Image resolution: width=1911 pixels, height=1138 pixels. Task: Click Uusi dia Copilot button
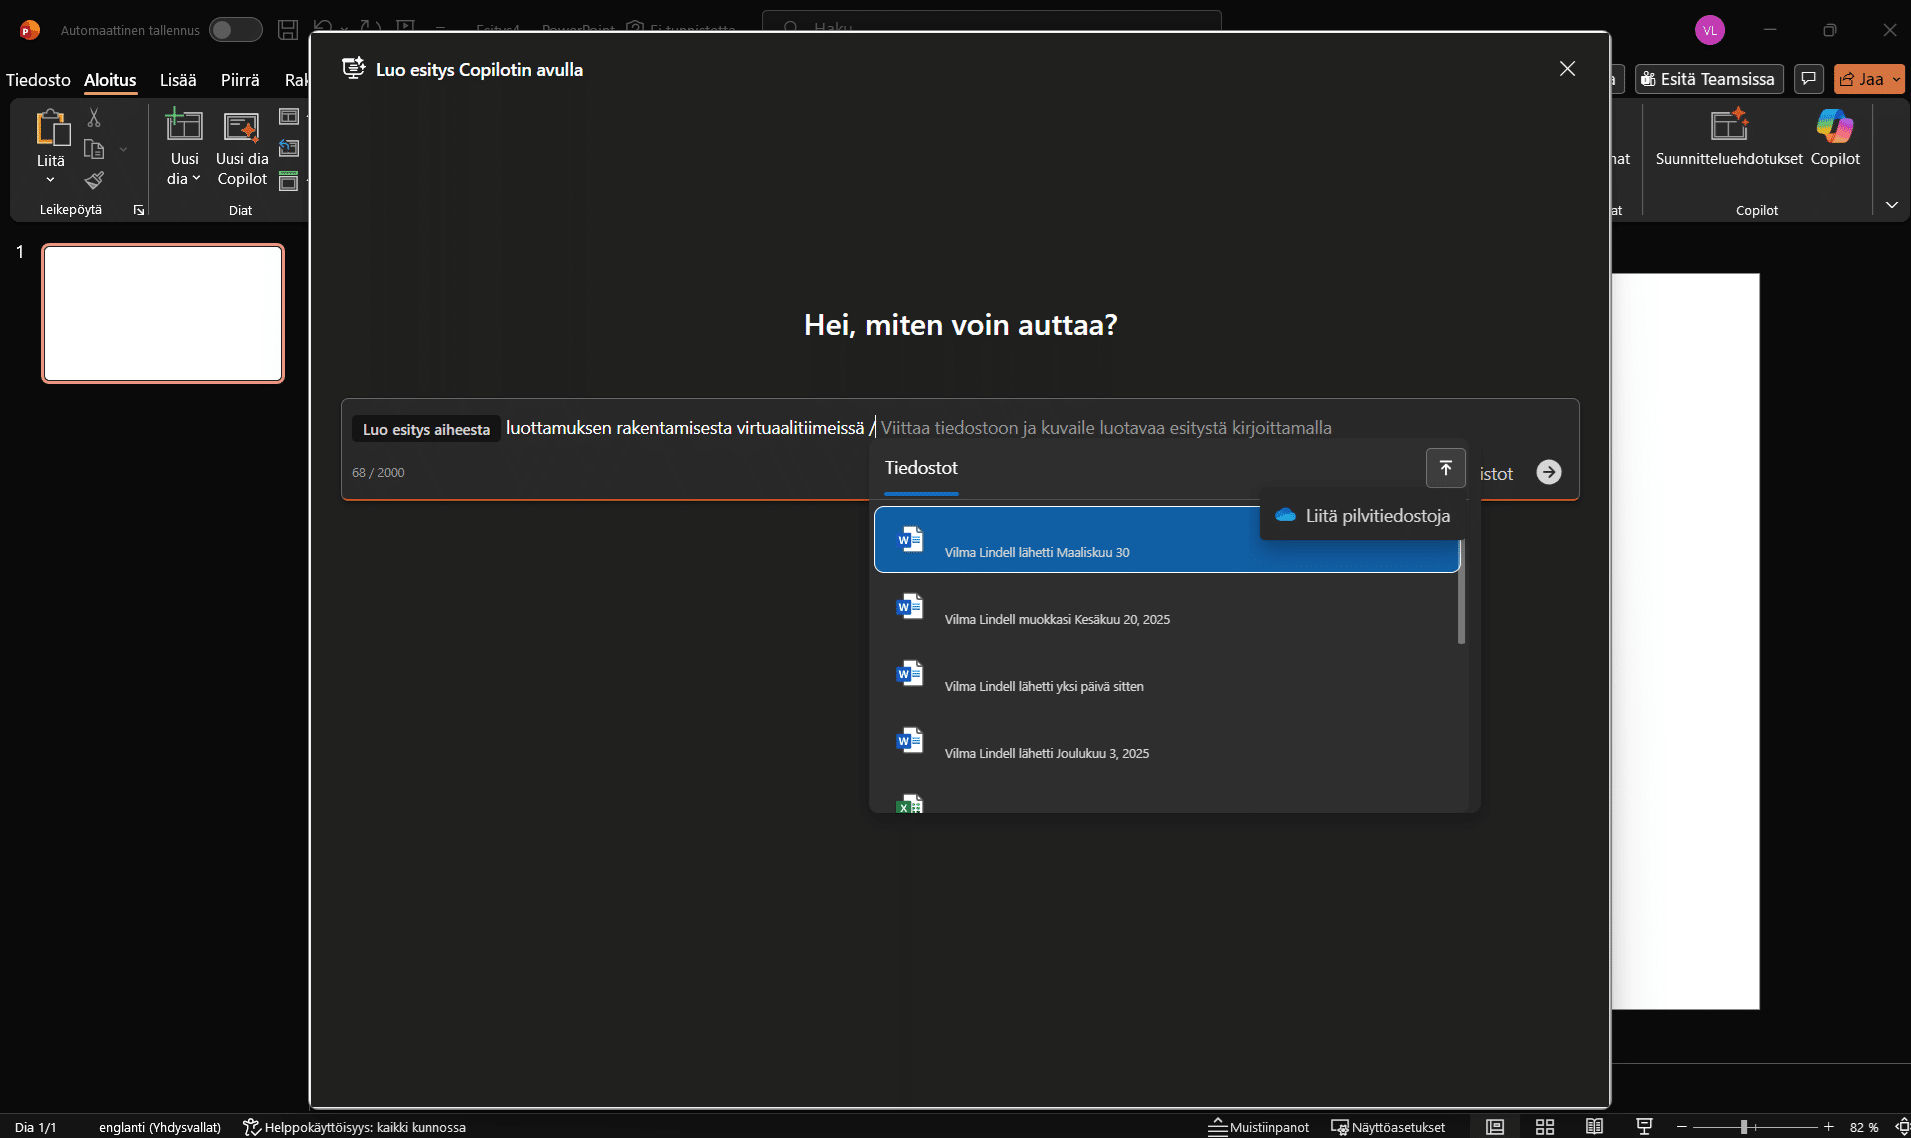tap(242, 148)
